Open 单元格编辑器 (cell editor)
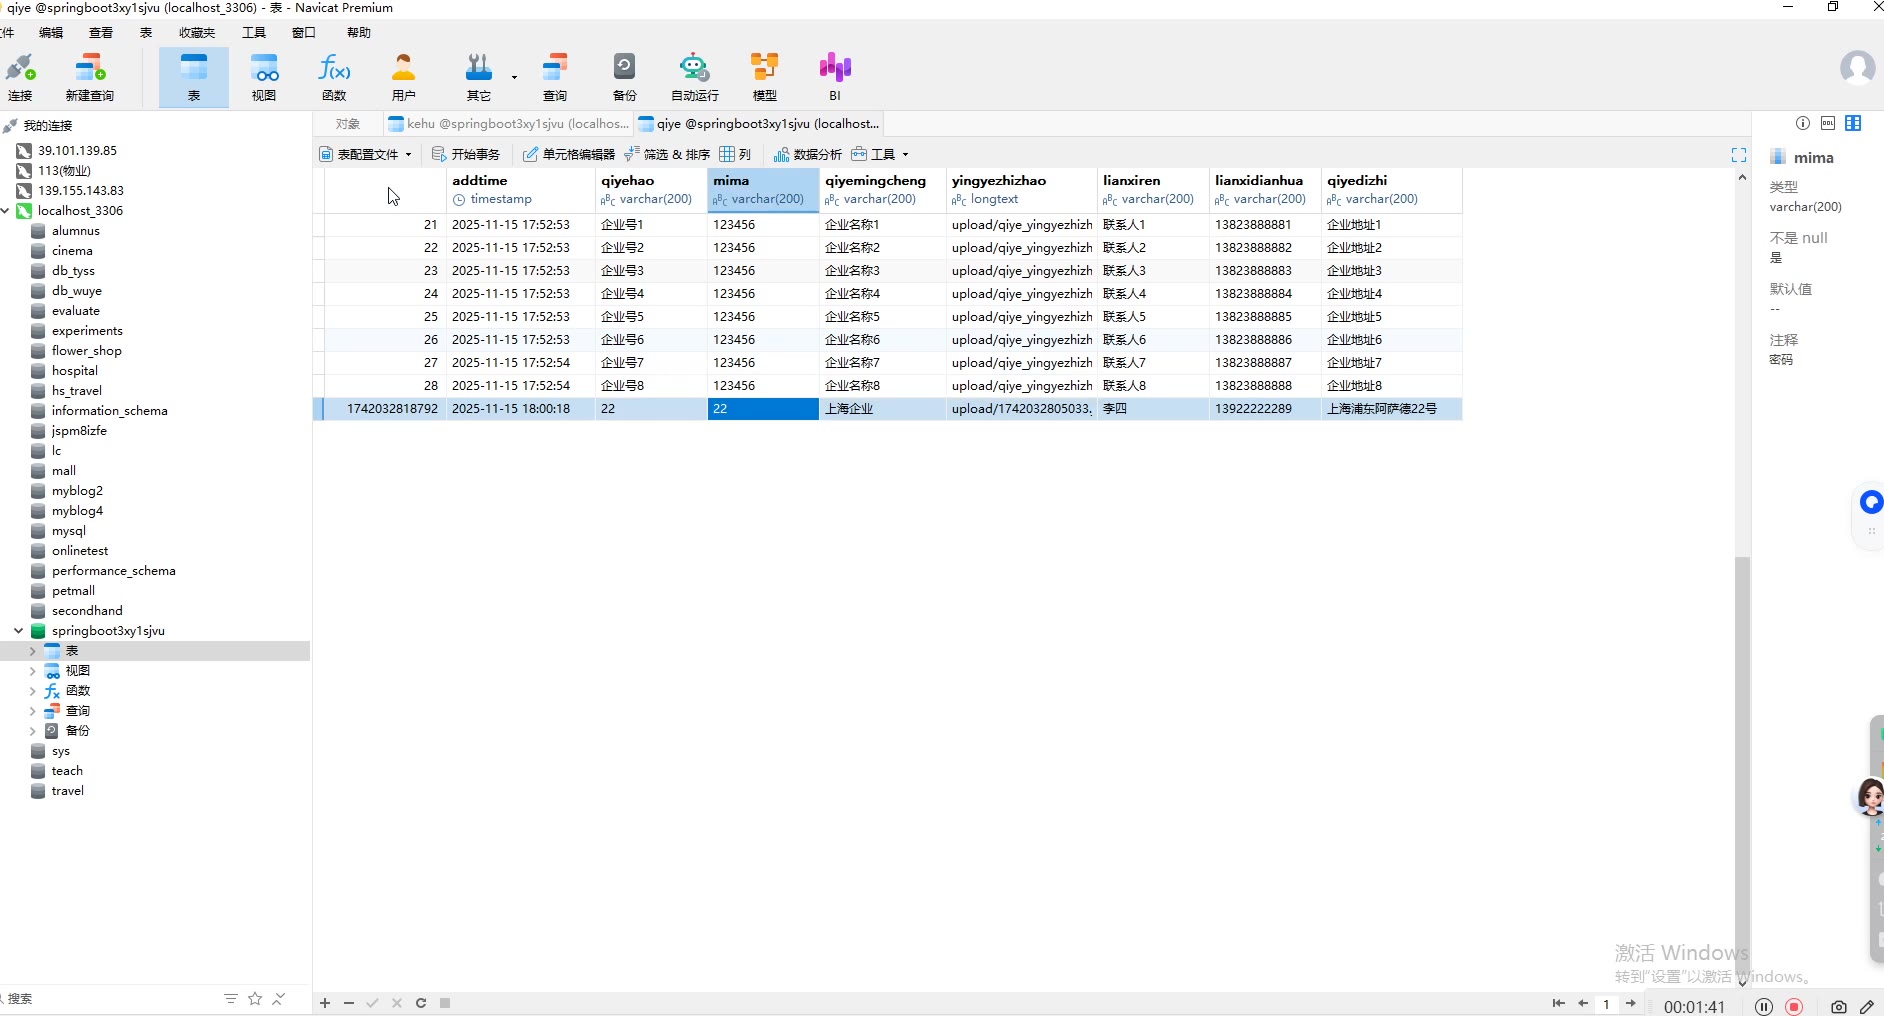Viewport: 1884px width, 1016px height. 569,154
